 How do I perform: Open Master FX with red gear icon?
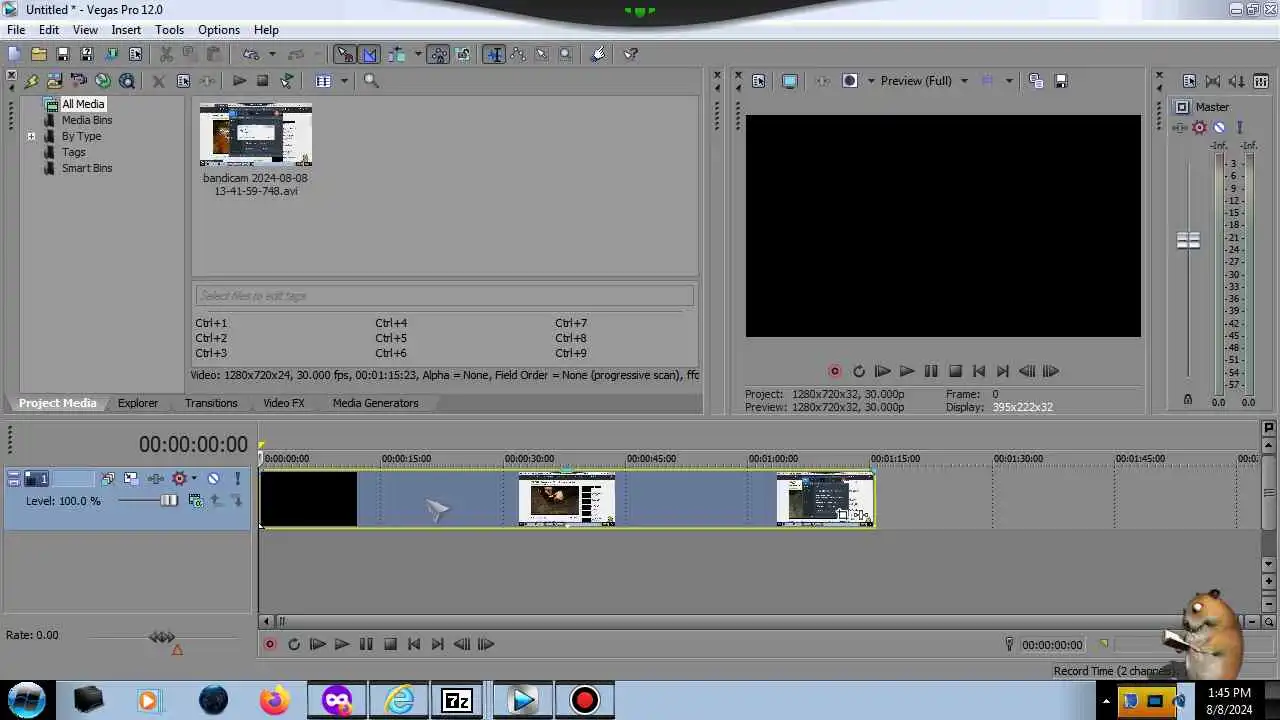pyautogui.click(x=1199, y=127)
